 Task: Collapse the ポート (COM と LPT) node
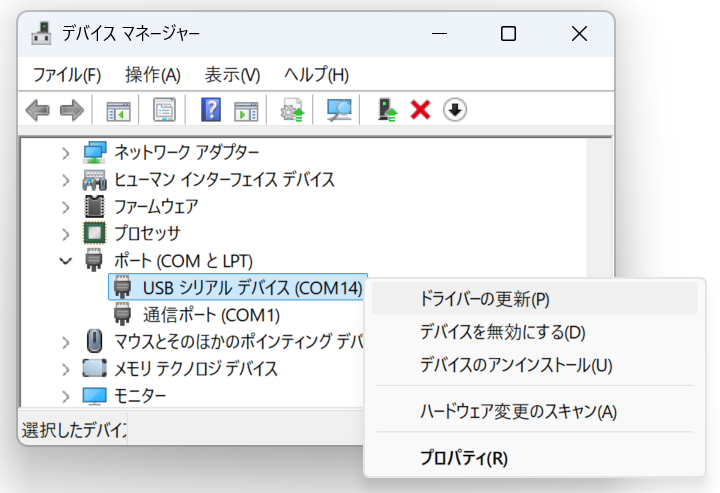point(66,261)
